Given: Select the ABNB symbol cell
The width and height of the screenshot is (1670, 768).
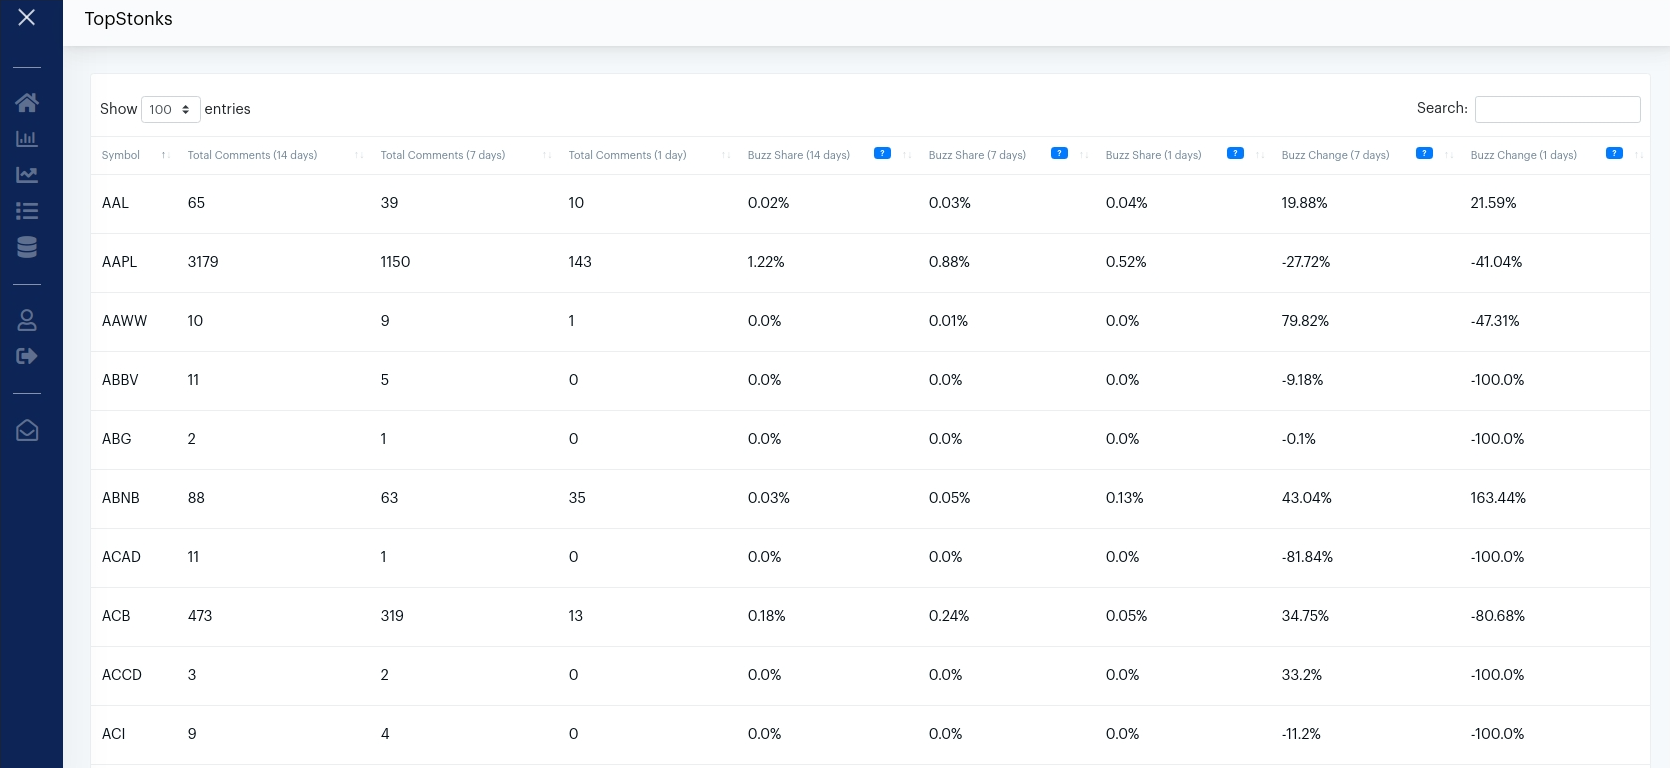Looking at the screenshot, I should pos(121,498).
